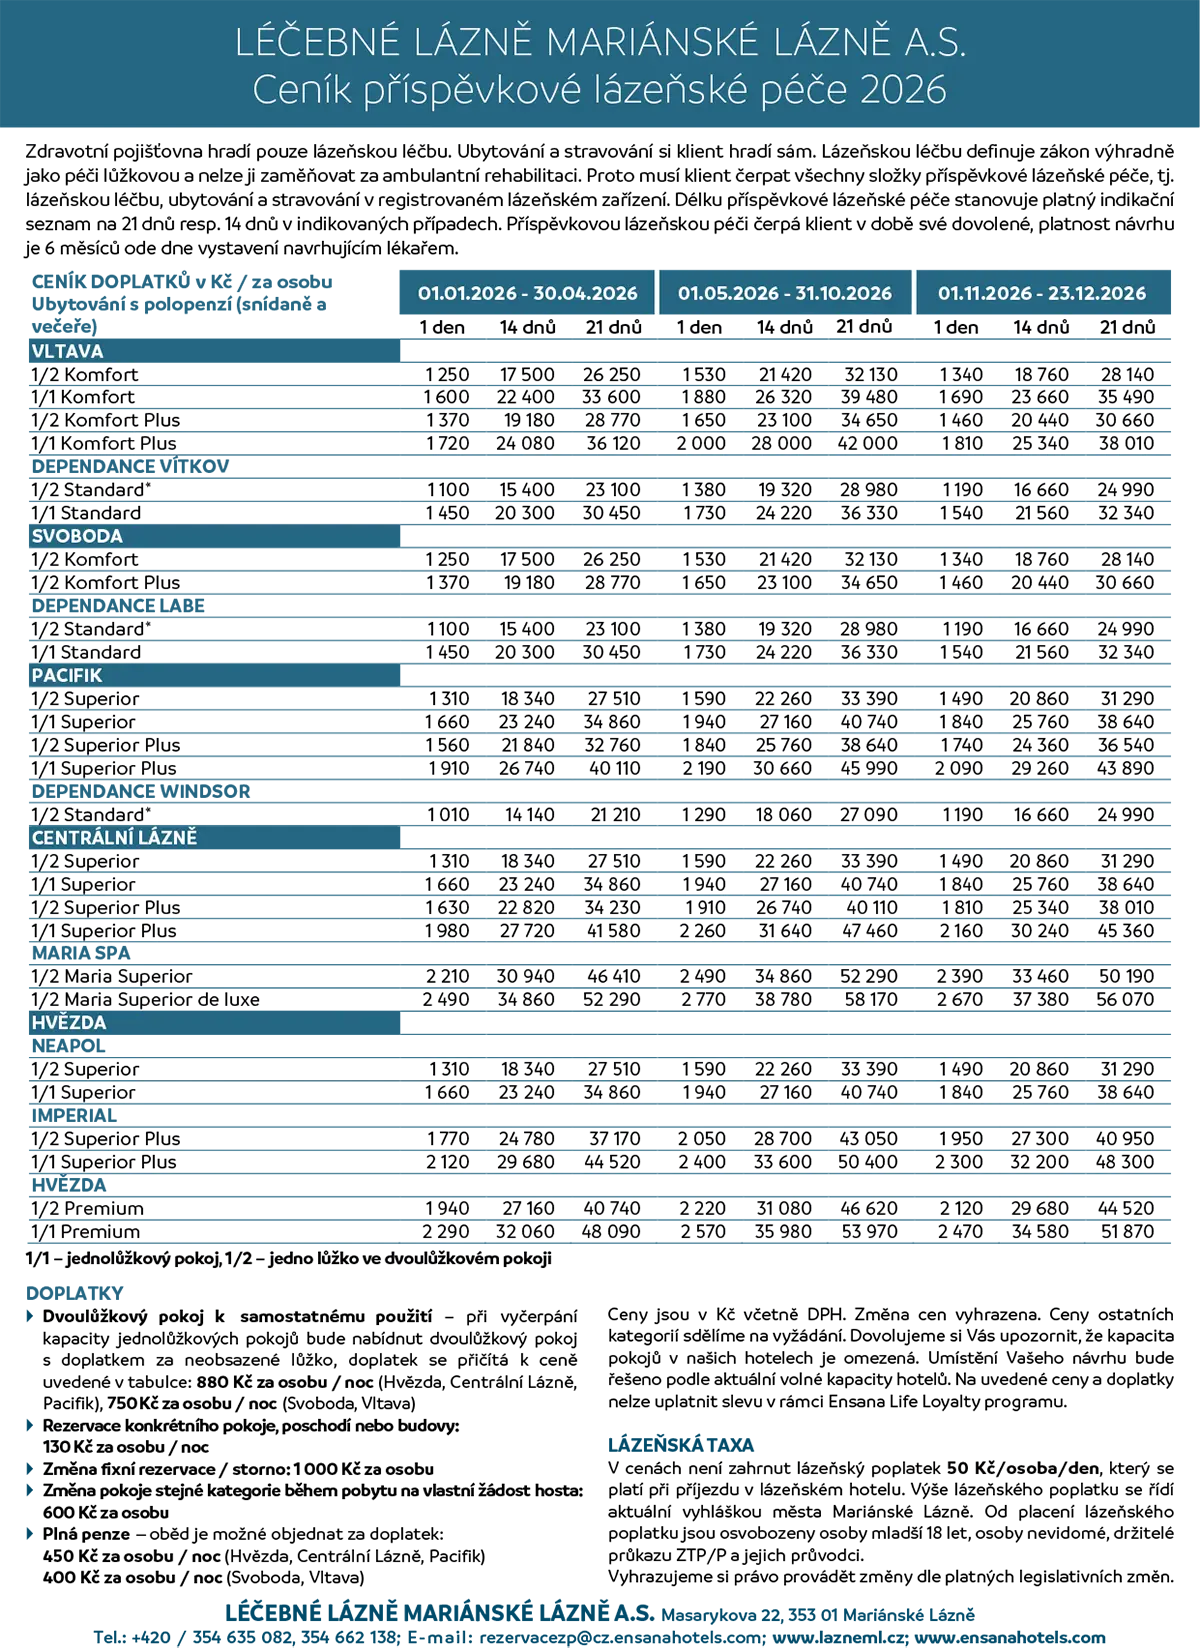This screenshot has width=1200, height=1651.
Task: Select the 1/1 Superior row label under CENTRÁLNÍ LÁZNĚ
Action: click(x=83, y=886)
